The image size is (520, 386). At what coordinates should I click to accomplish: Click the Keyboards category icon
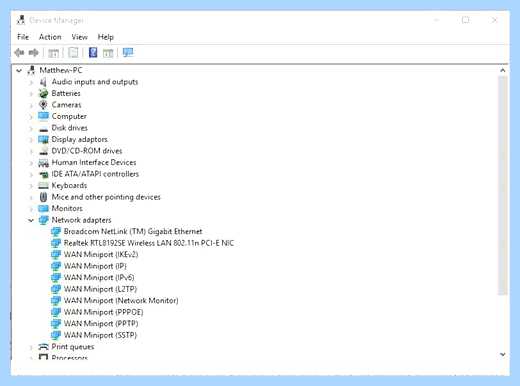[x=43, y=186]
